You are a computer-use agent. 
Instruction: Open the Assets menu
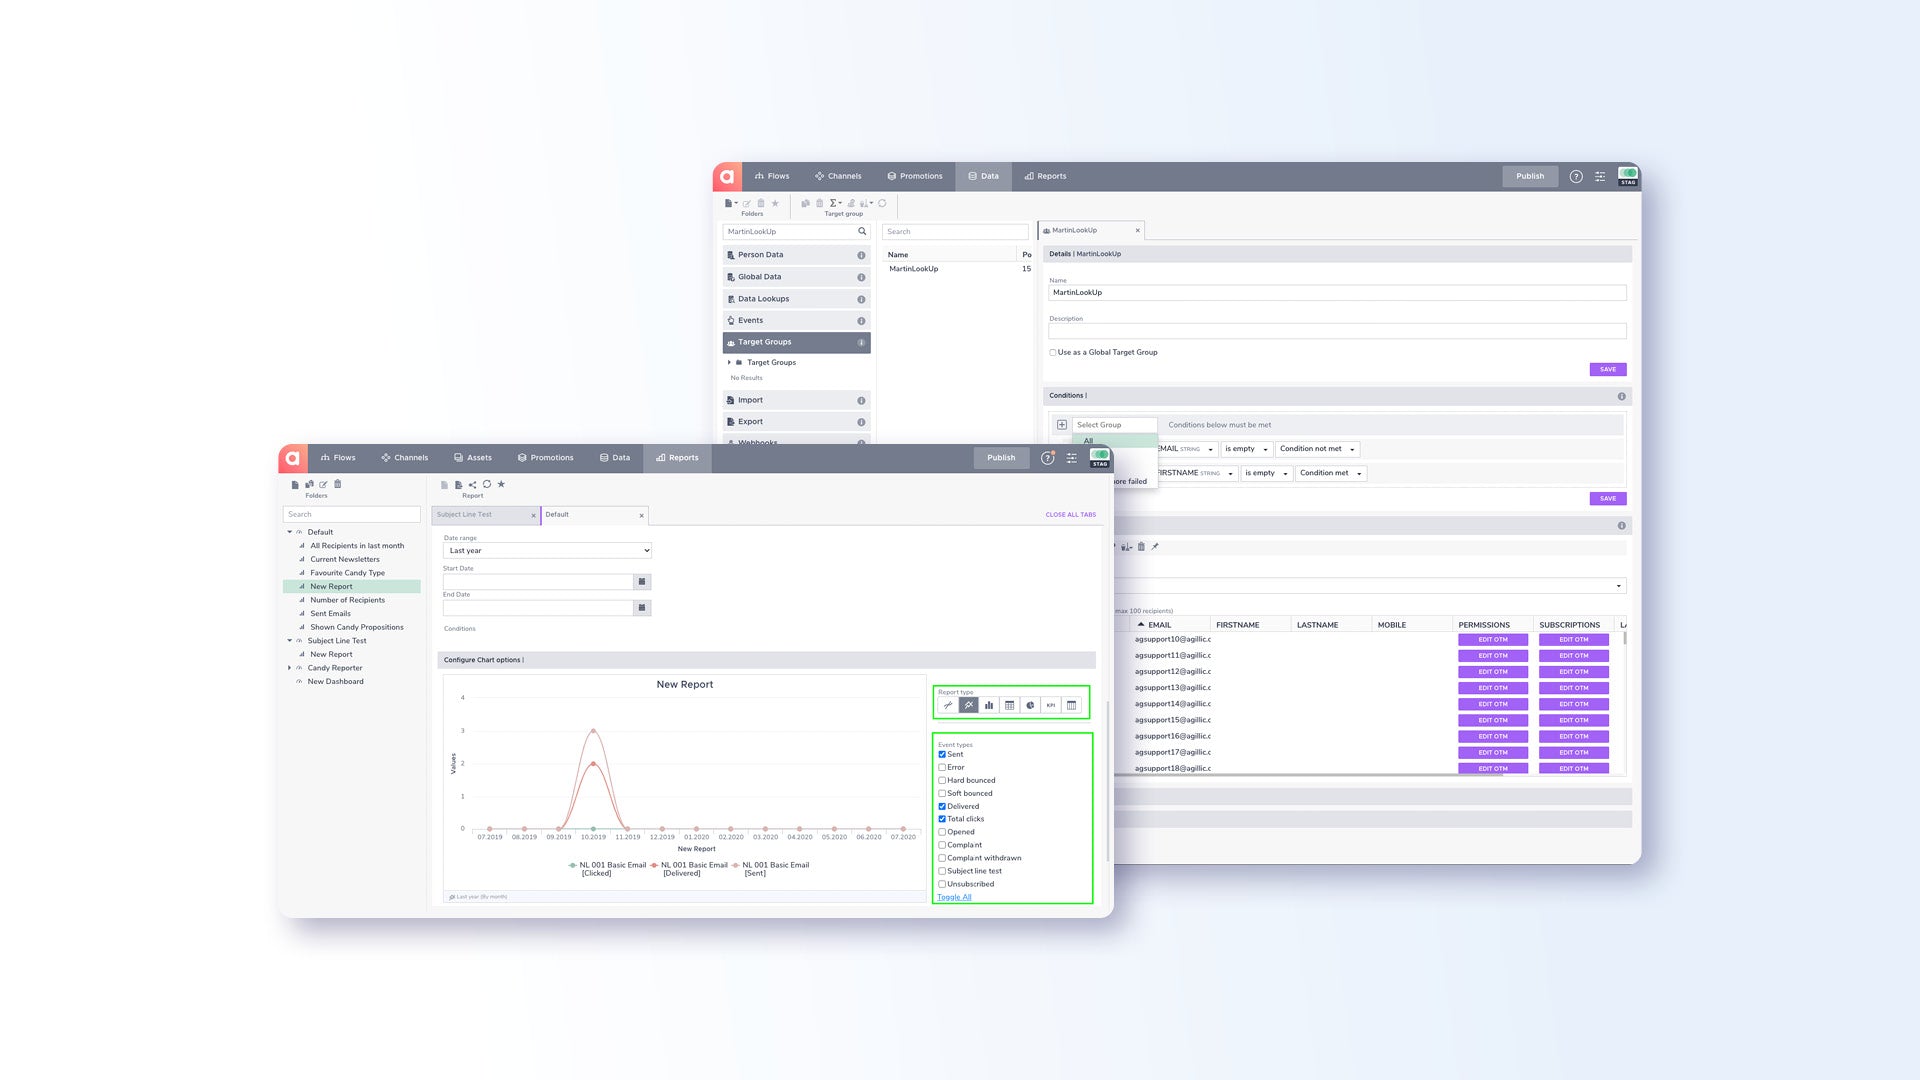tap(472, 458)
